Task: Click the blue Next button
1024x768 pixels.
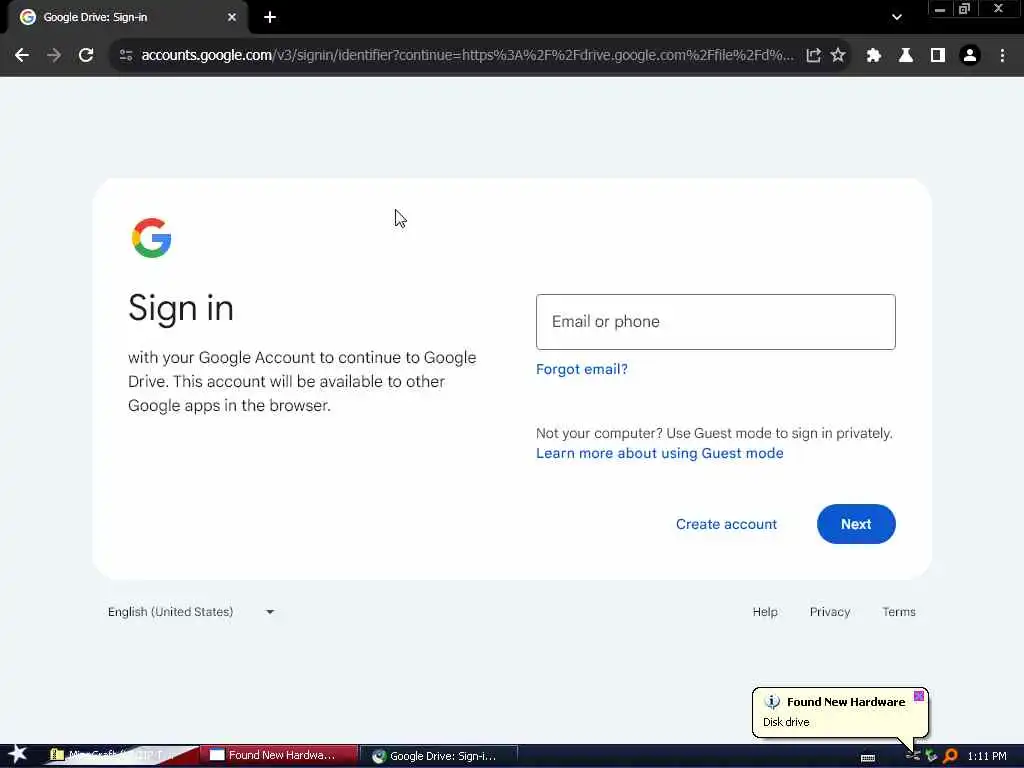Action: pyautogui.click(x=856, y=524)
